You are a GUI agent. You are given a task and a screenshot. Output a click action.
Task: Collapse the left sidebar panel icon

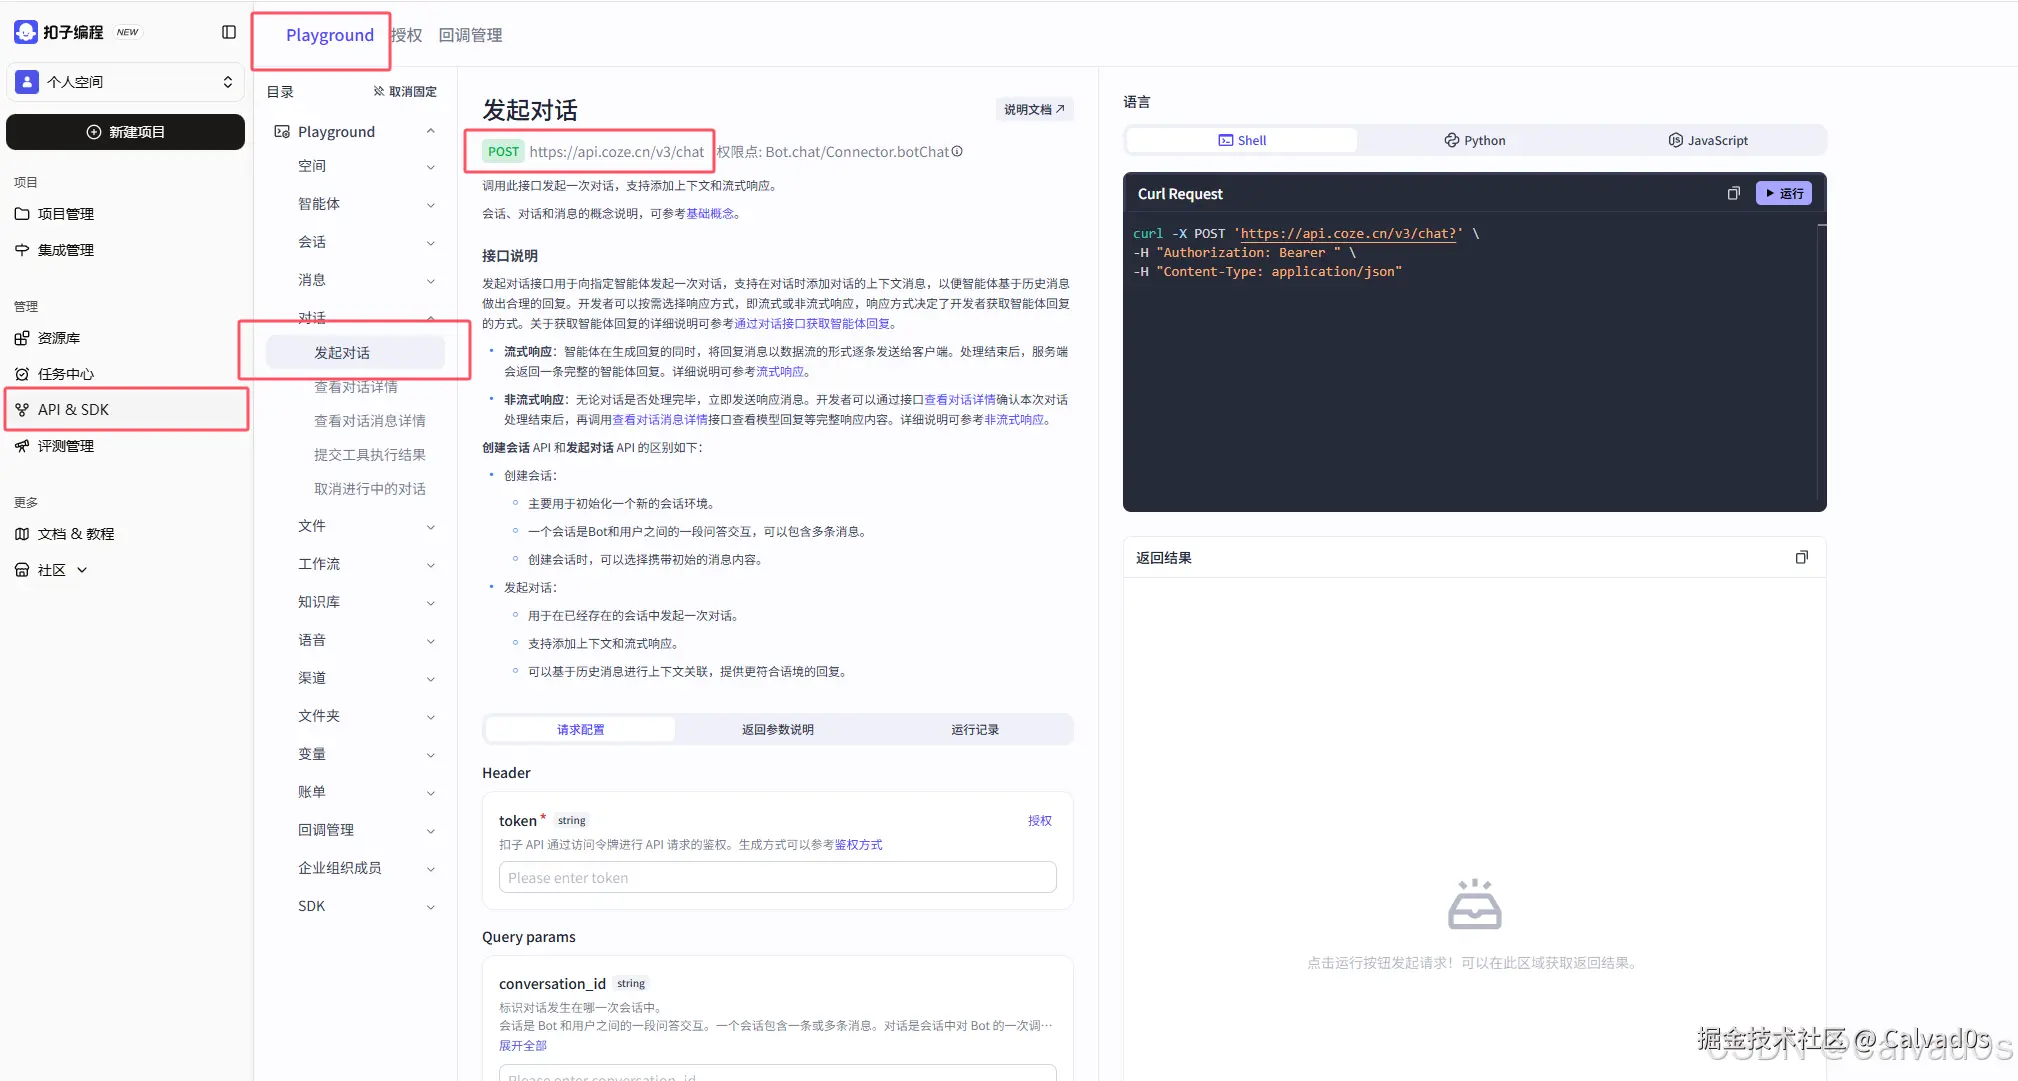tap(229, 32)
